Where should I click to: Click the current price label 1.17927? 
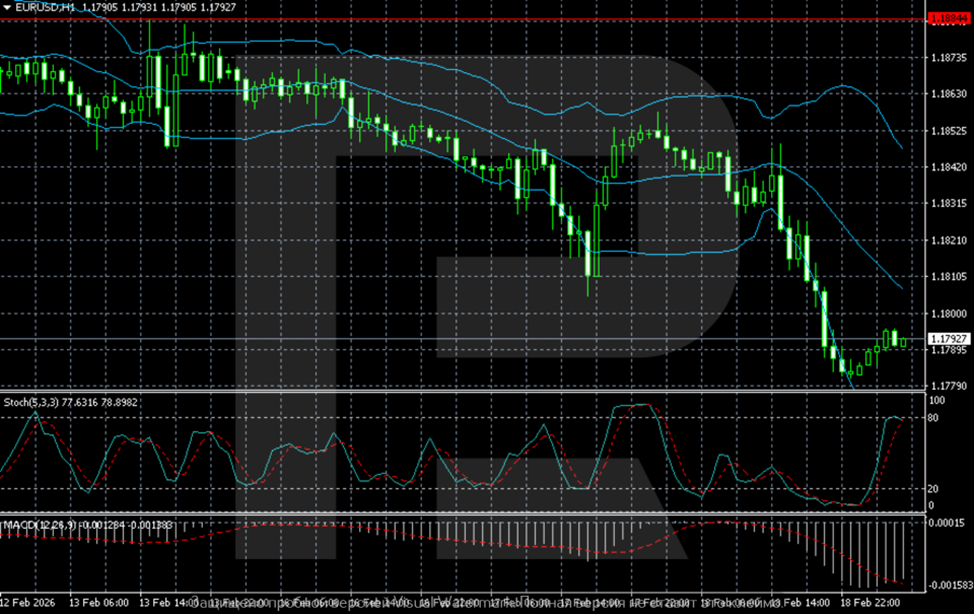tap(948, 339)
